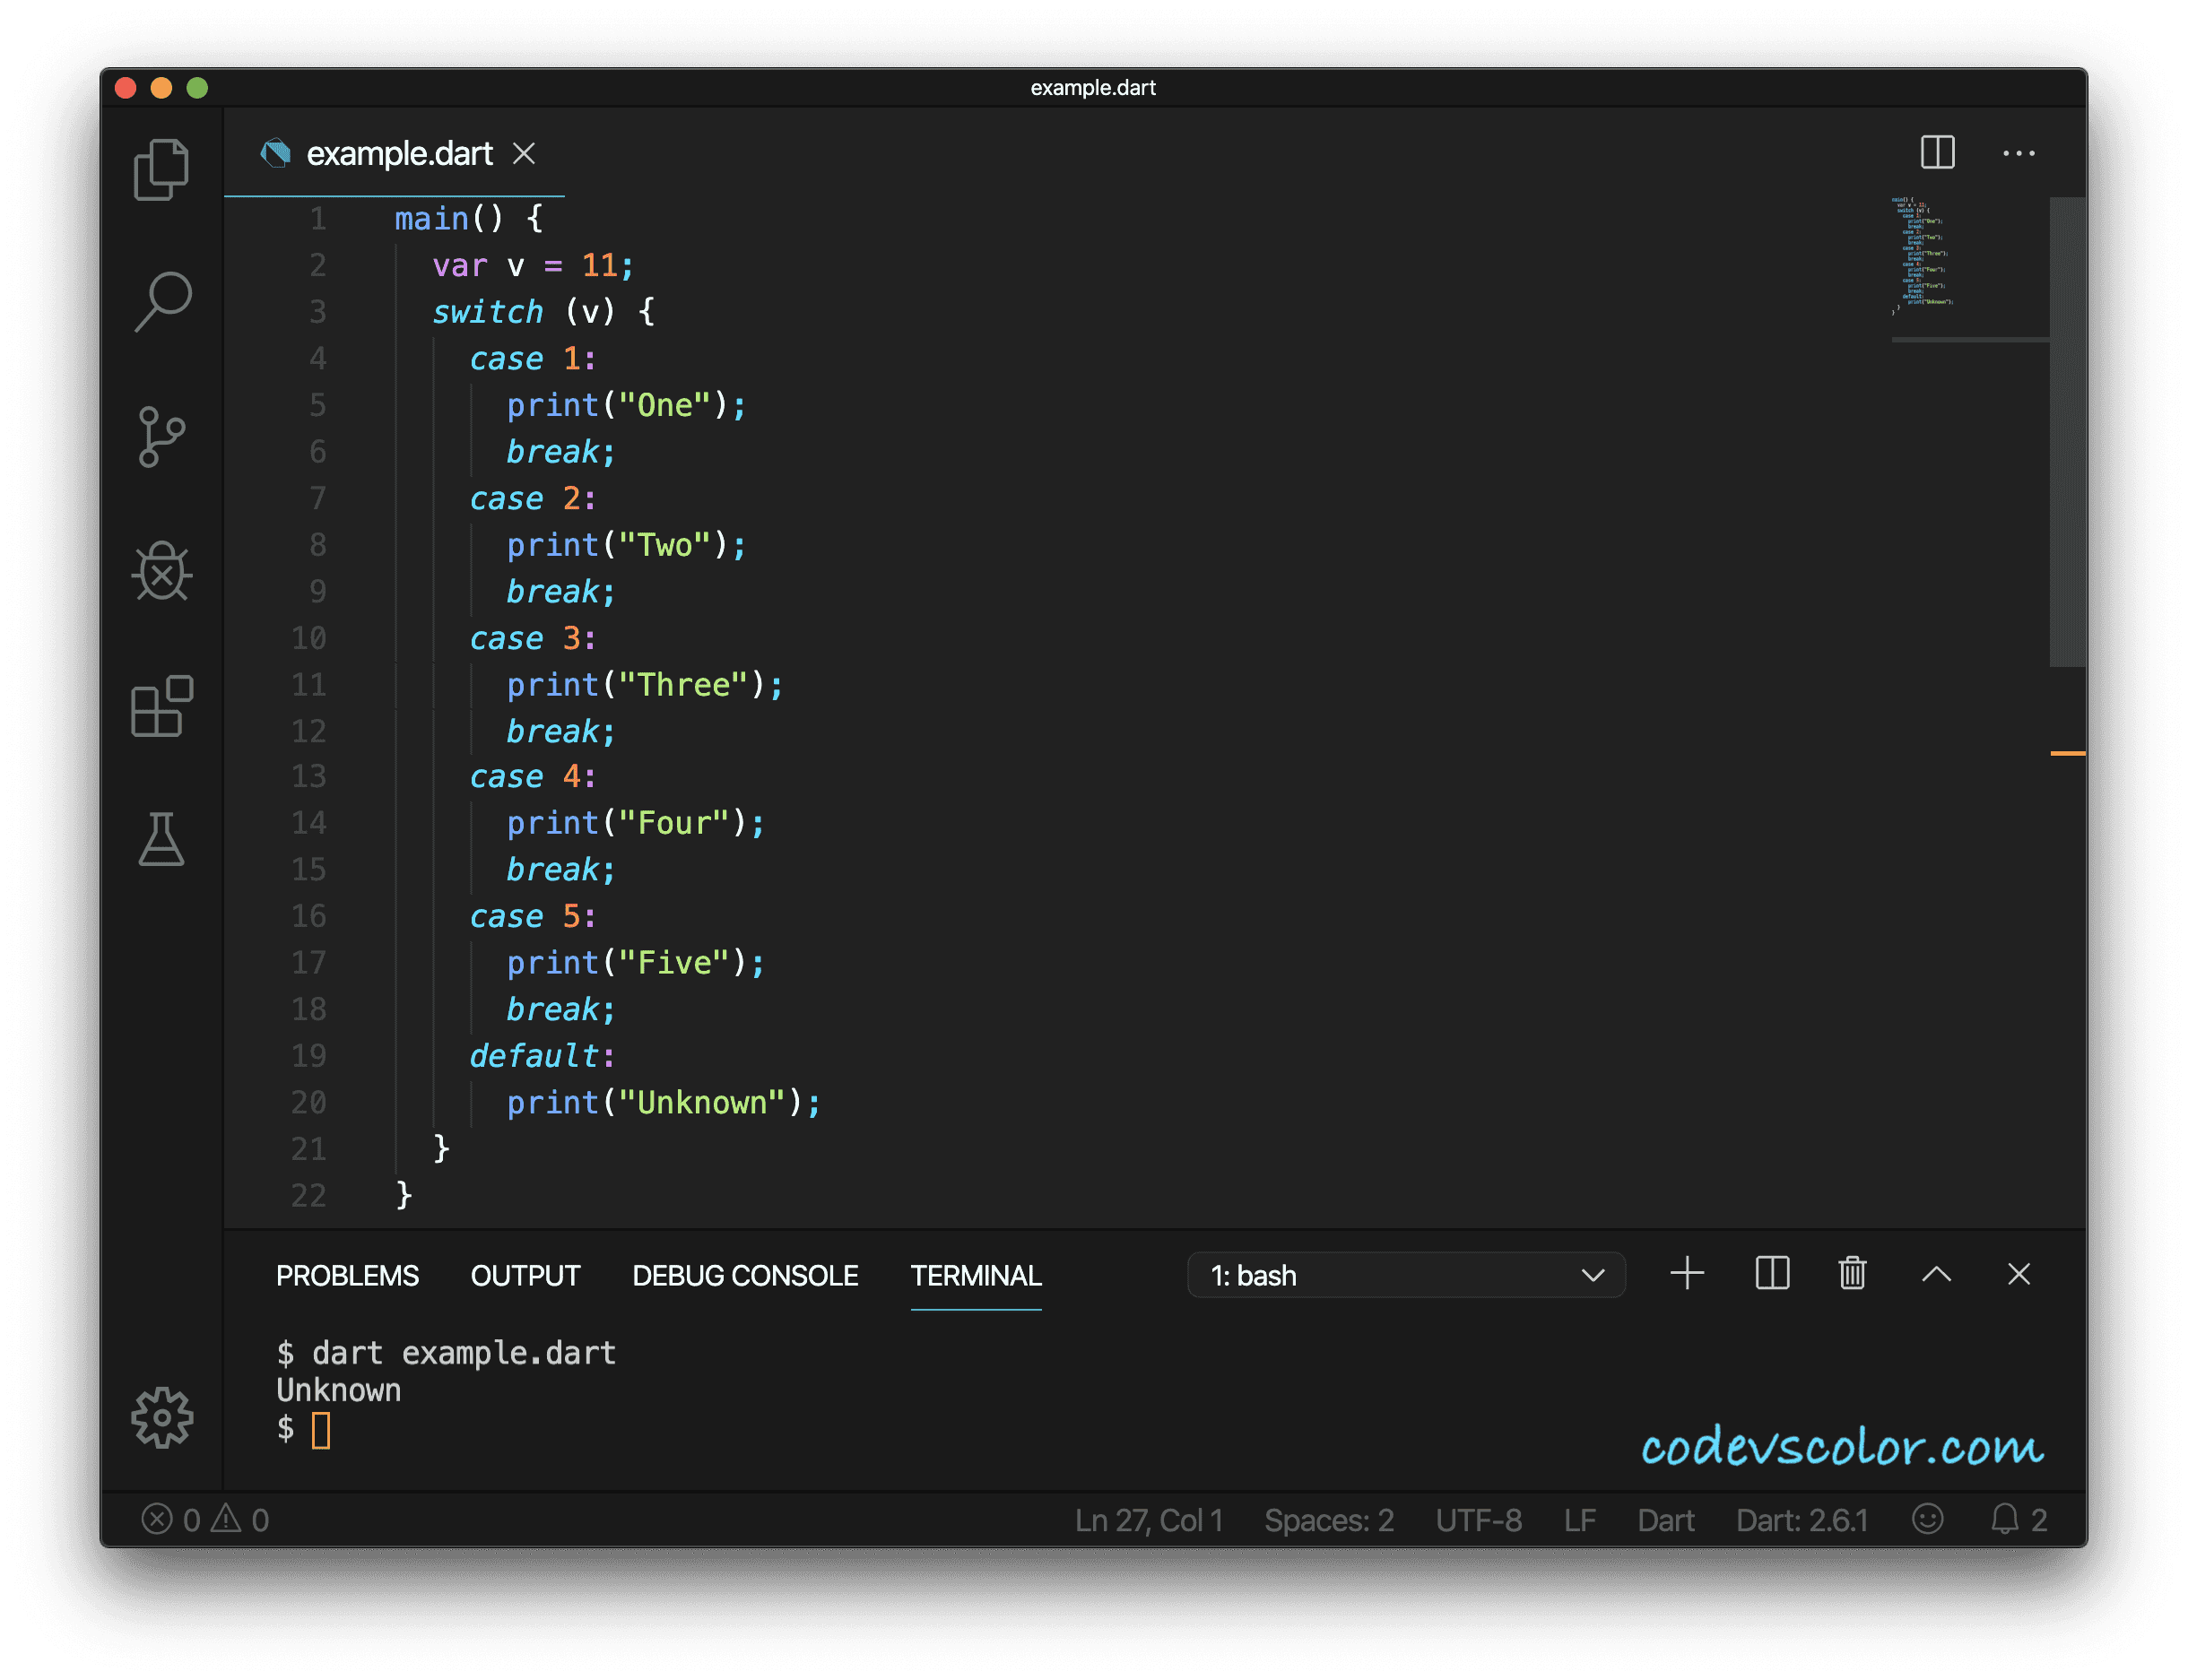Open the Search view in activity bar
The image size is (2188, 1680).
click(x=162, y=301)
